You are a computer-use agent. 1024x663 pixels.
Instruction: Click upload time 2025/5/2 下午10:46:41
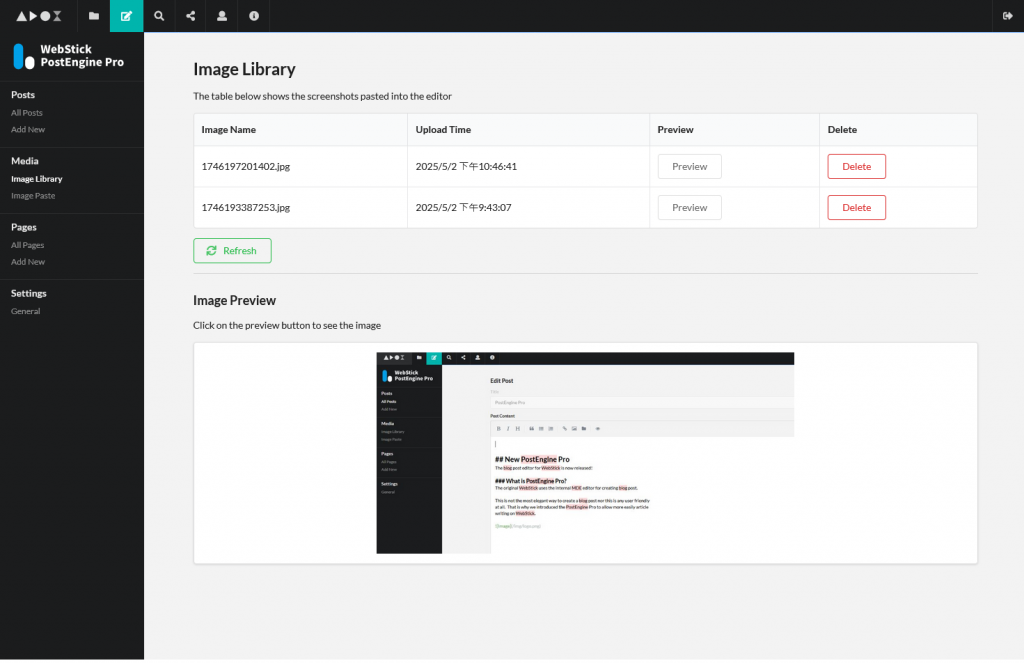click(x=466, y=167)
